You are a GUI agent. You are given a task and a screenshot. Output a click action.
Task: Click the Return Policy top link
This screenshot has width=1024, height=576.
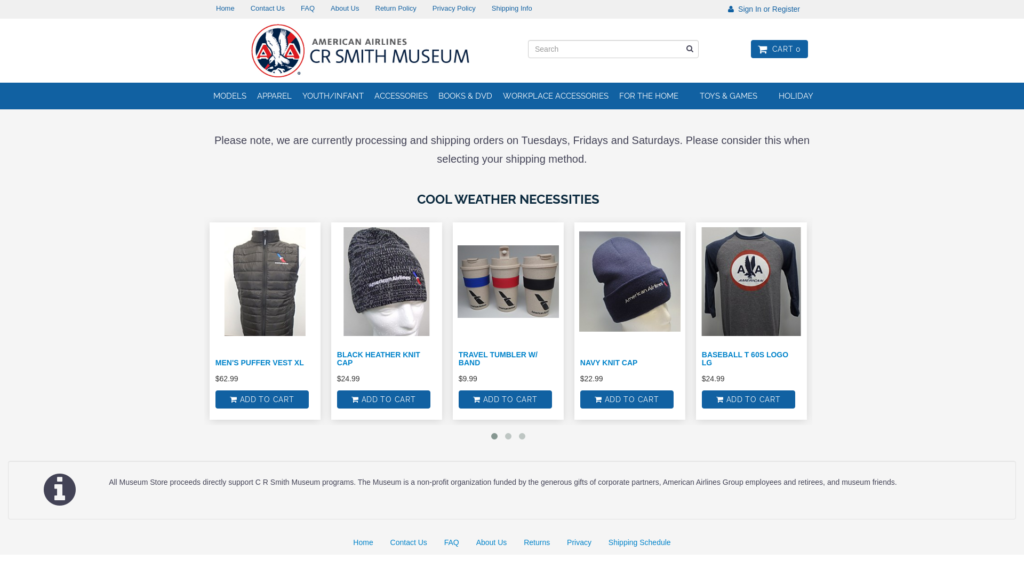pyautogui.click(x=395, y=8)
